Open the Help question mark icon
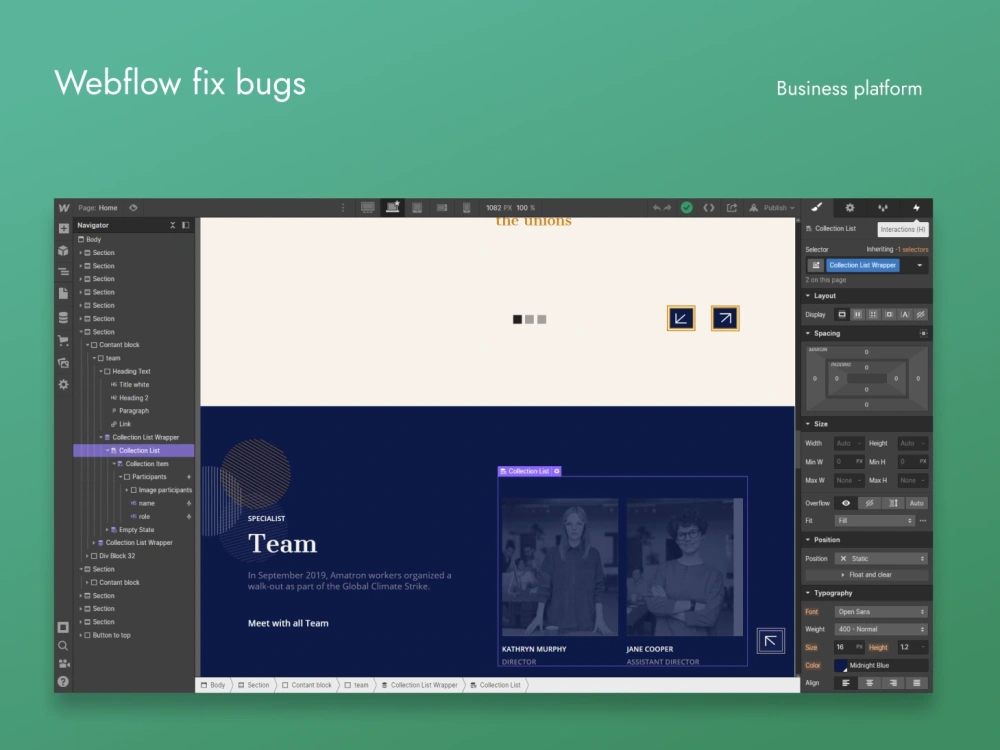Image resolution: width=1000 pixels, height=750 pixels. click(63, 681)
